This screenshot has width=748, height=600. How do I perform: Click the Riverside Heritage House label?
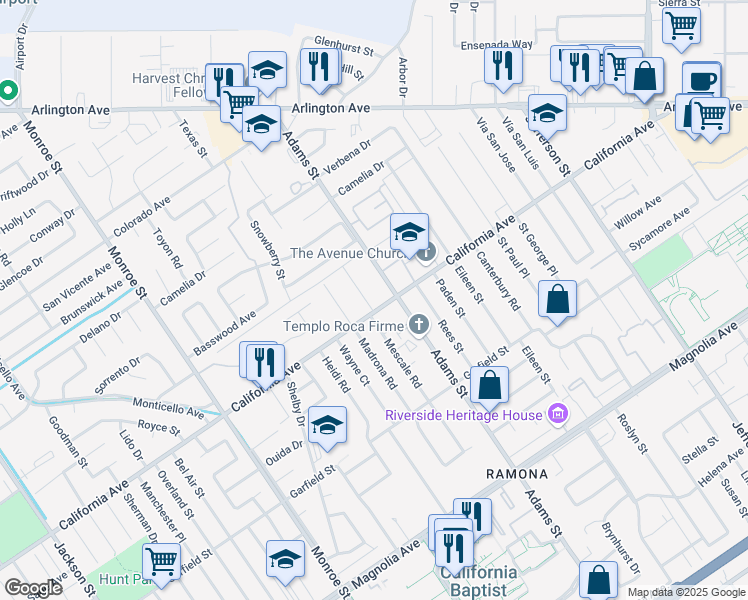(463, 415)
